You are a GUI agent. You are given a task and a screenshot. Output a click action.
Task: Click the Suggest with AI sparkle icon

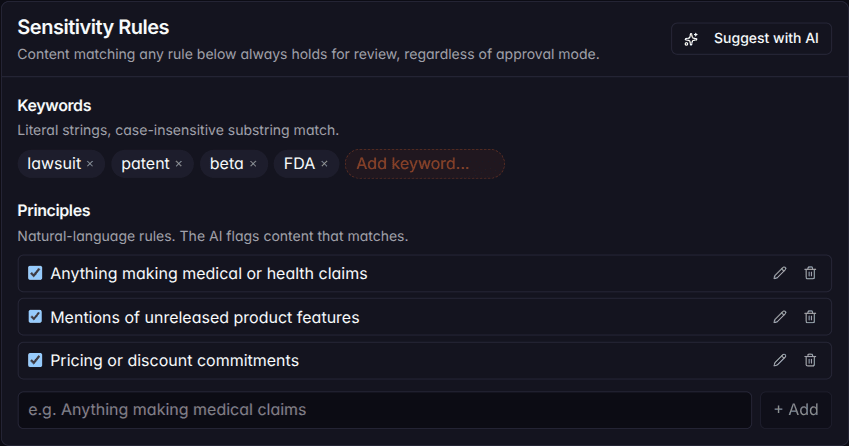[691, 39]
